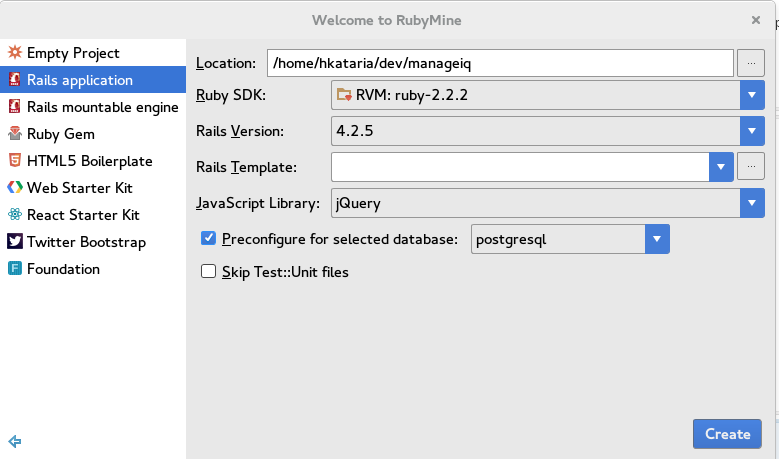Select Empty Project type
The width and height of the screenshot is (779, 459).
click(x=93, y=53)
